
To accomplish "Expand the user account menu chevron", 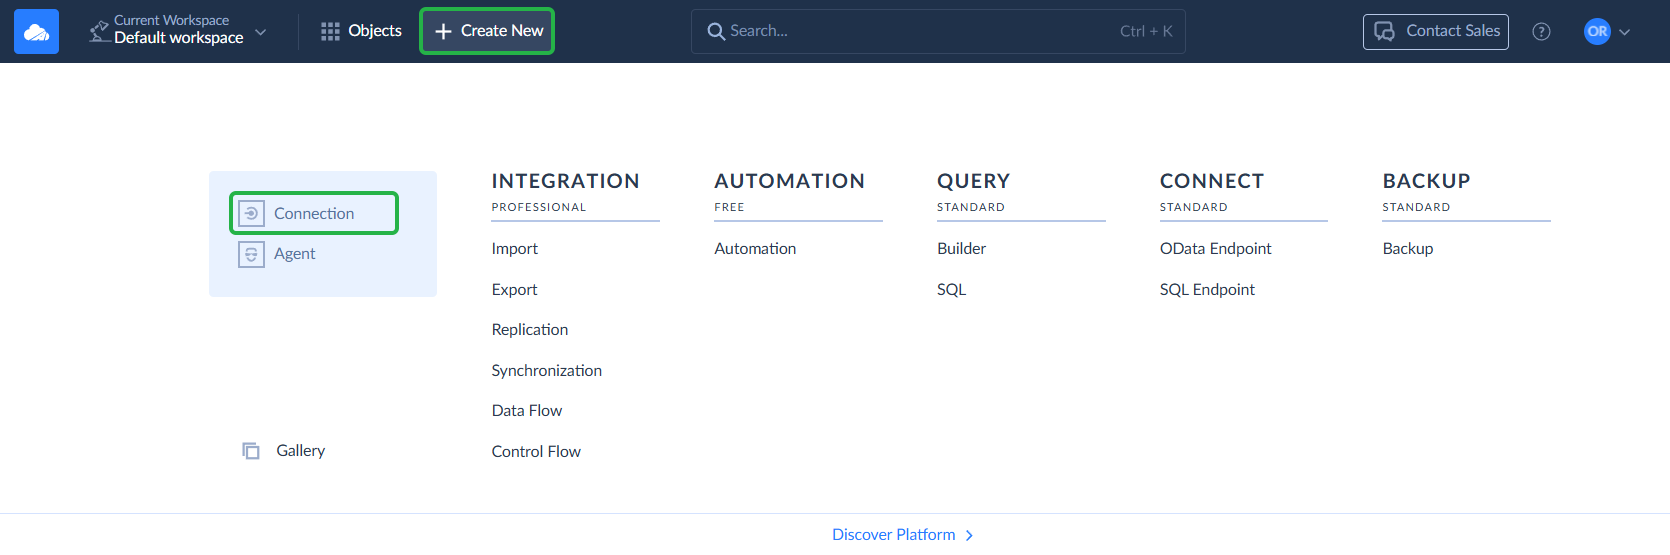I will click(1625, 32).
